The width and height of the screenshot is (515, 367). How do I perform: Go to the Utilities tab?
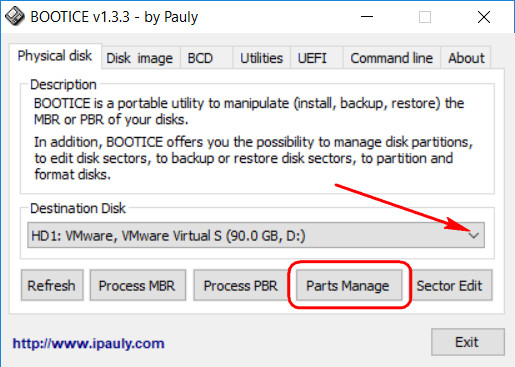[262, 58]
